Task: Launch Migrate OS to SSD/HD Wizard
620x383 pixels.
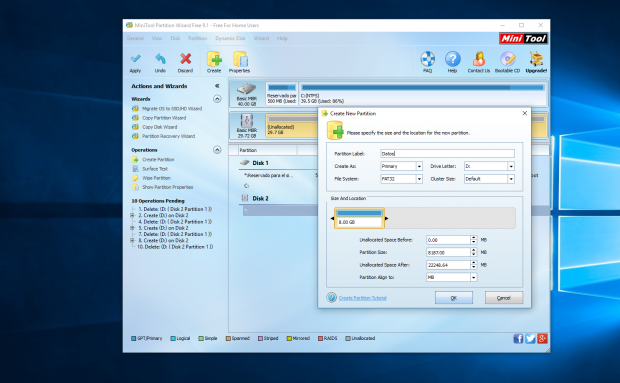Action: coord(172,108)
